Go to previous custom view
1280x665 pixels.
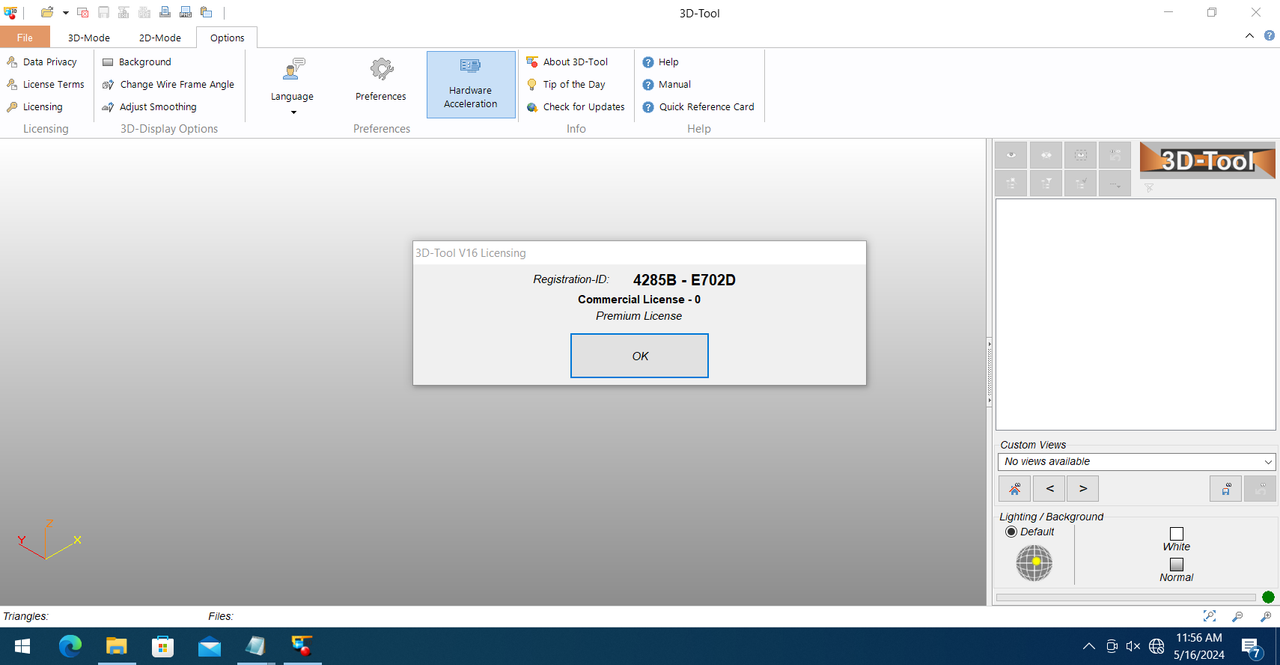[1049, 488]
